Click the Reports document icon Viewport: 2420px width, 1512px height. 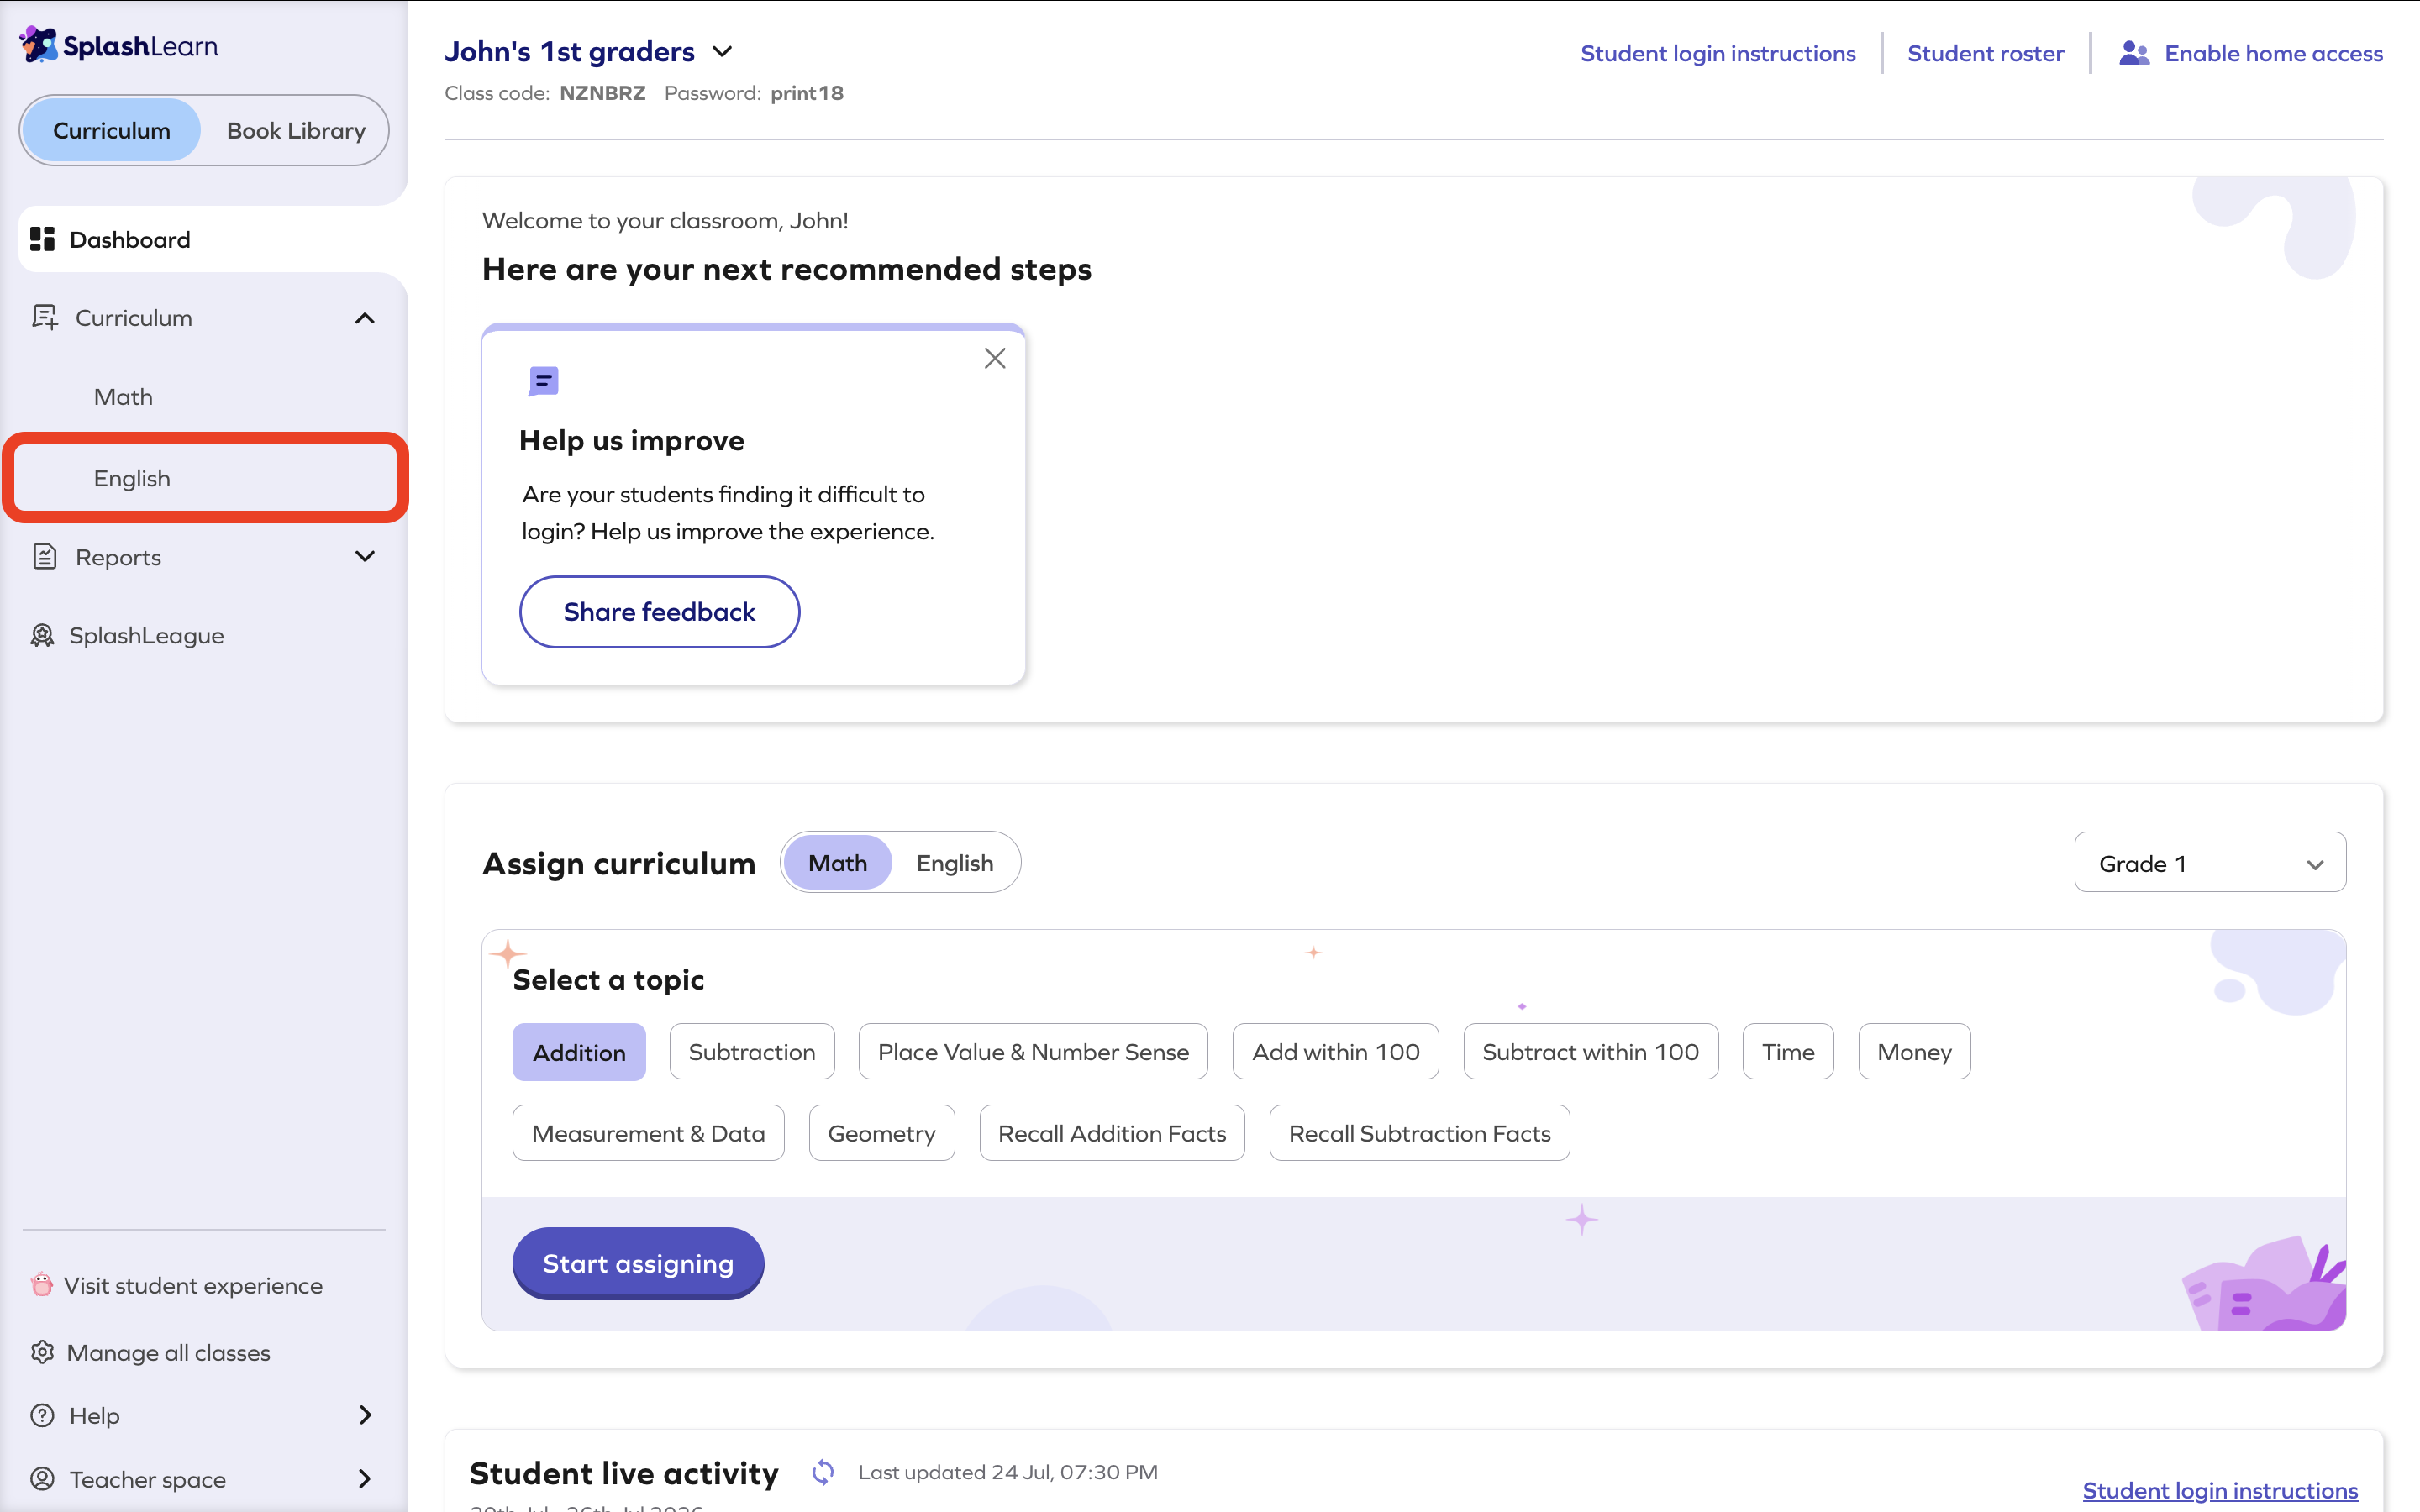tap(45, 556)
